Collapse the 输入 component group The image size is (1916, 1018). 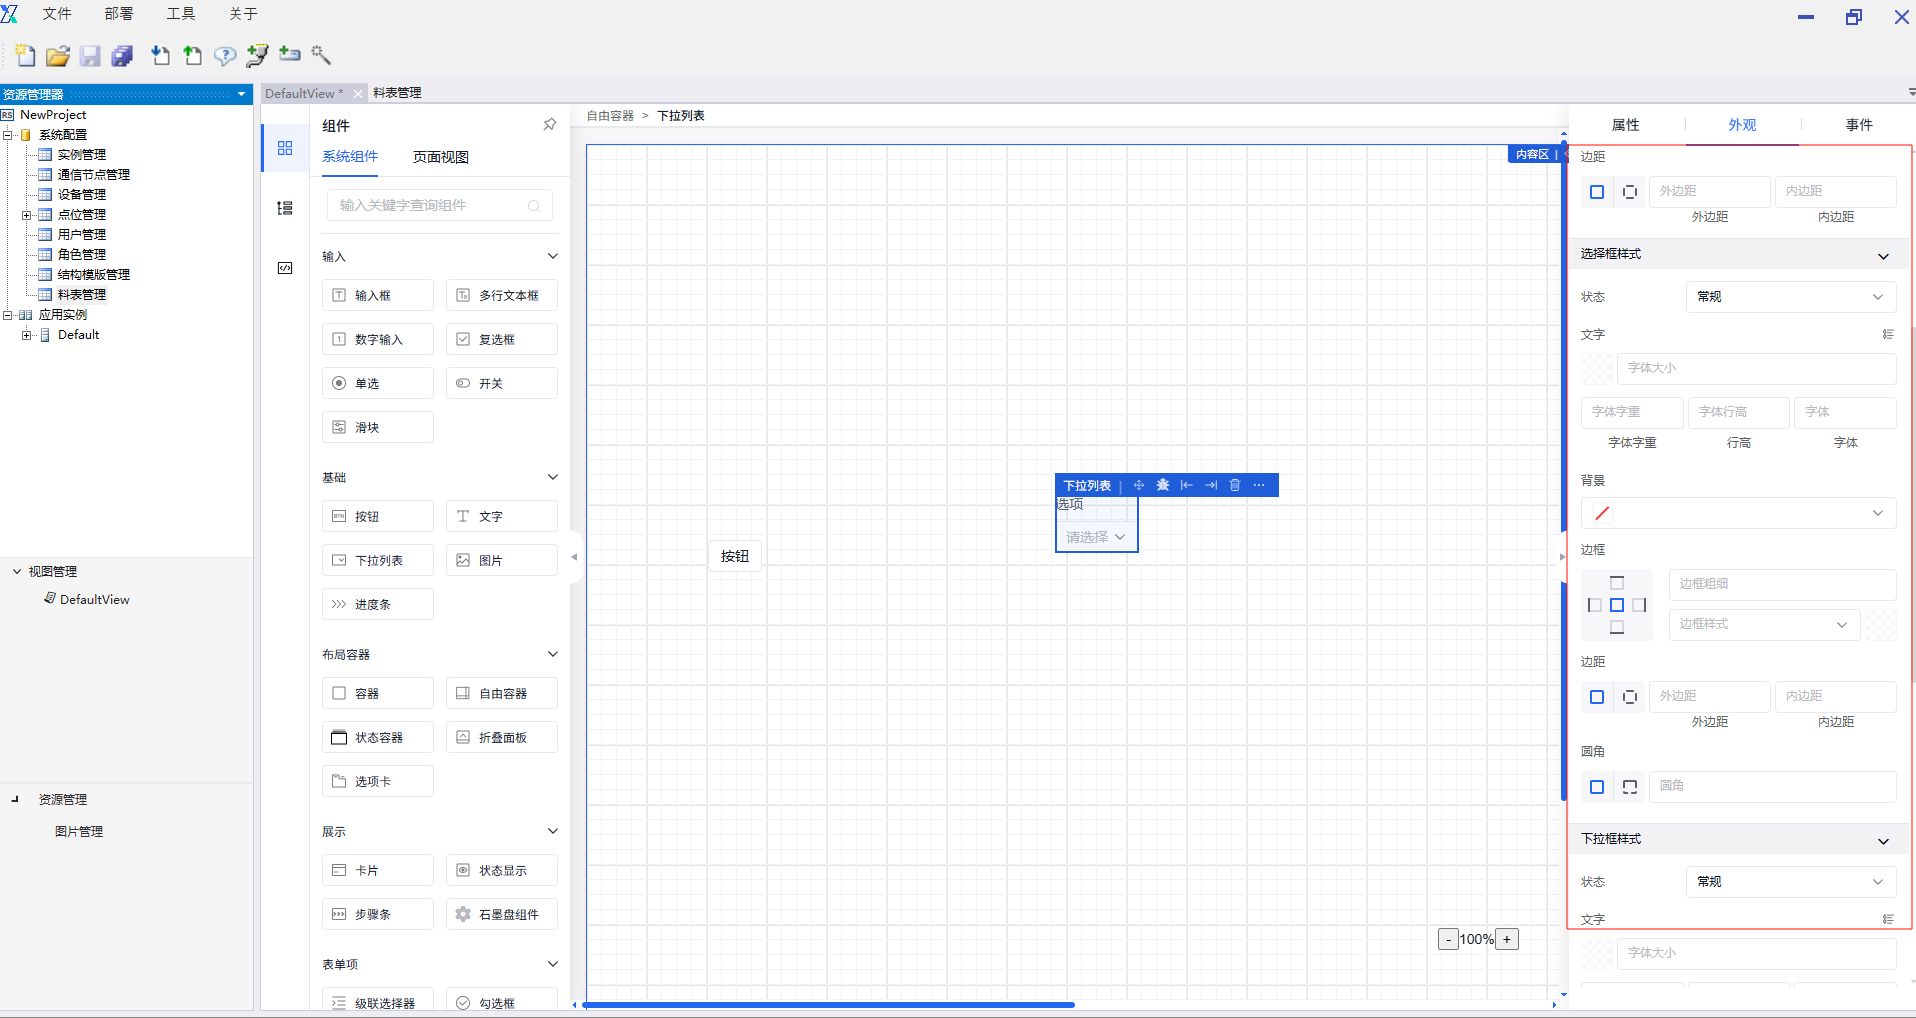(552, 256)
